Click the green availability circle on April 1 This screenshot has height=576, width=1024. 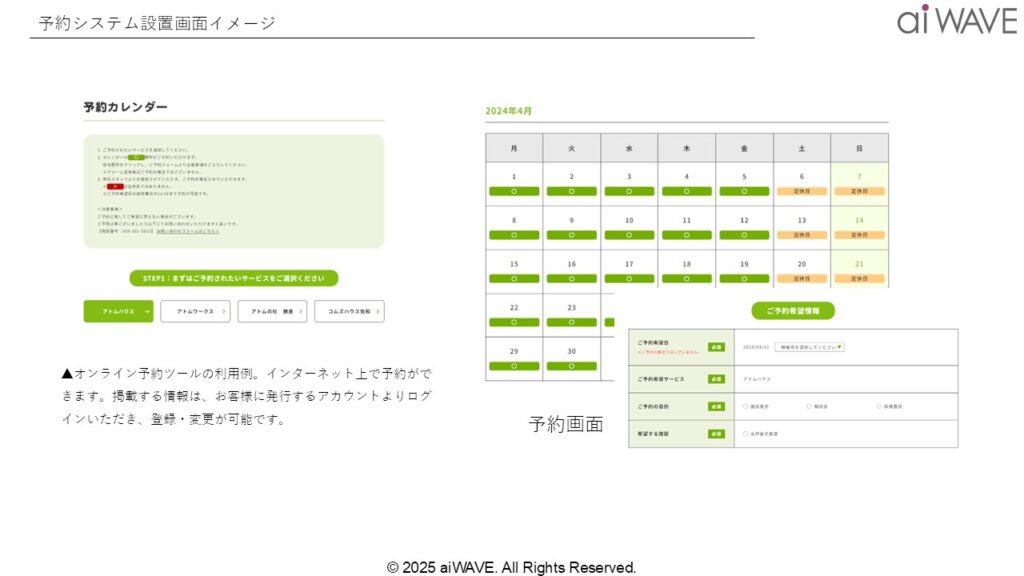(x=514, y=190)
